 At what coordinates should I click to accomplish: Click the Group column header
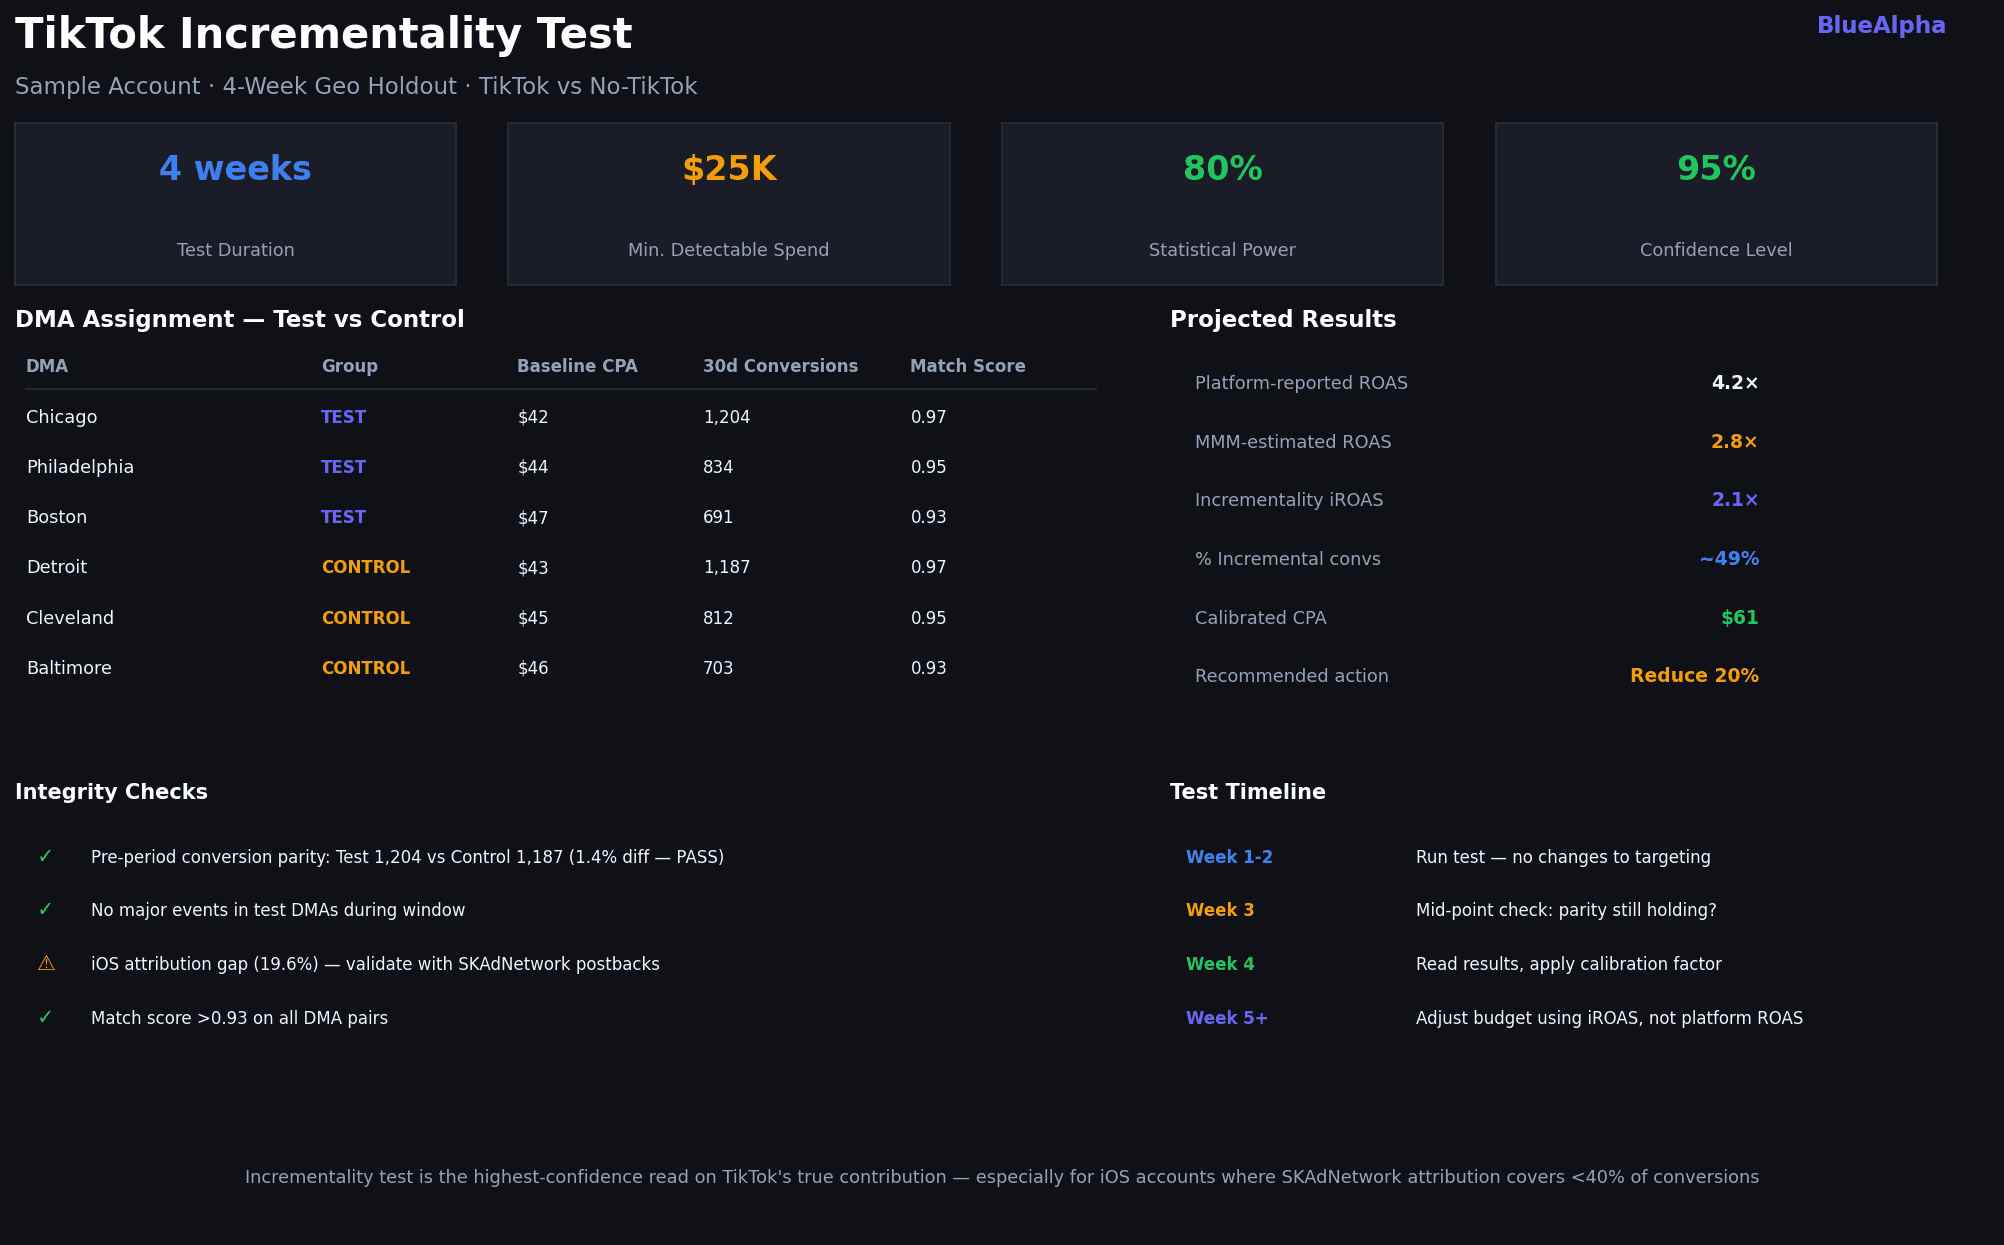click(349, 366)
